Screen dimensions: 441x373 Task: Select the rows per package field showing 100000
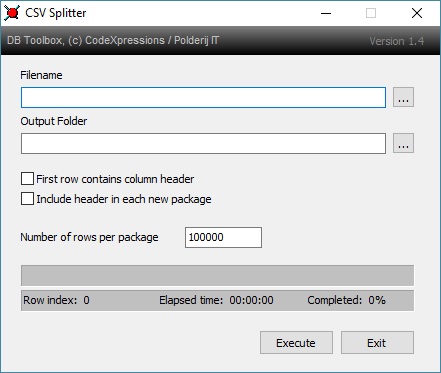coord(223,237)
